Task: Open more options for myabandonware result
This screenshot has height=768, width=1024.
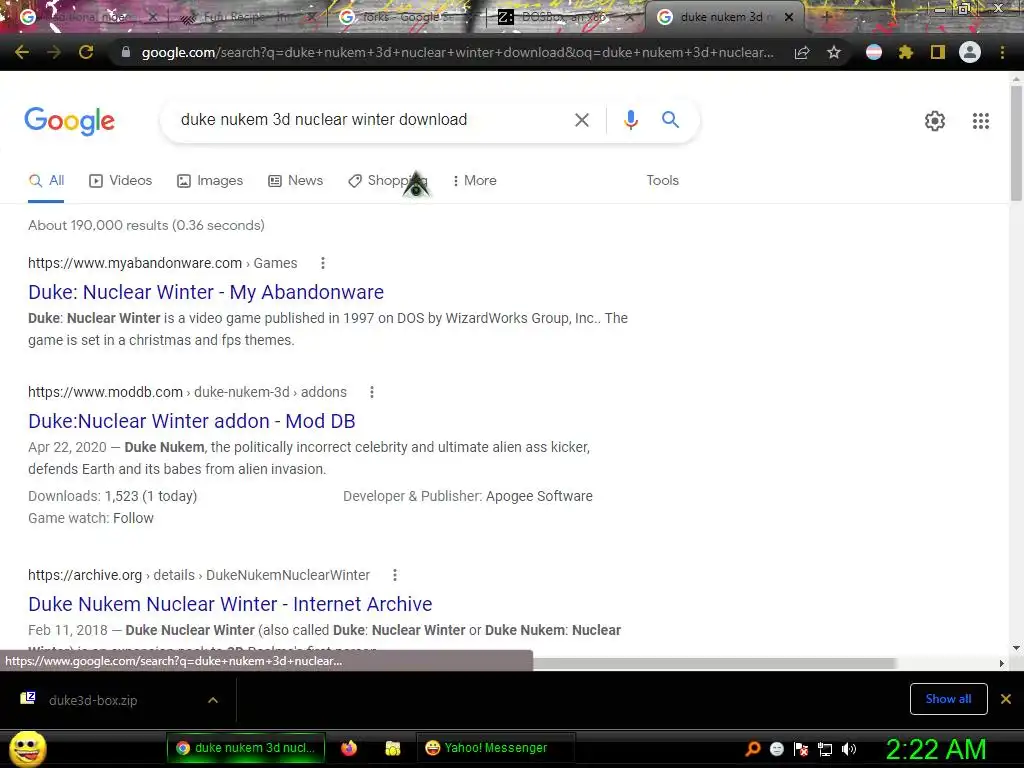Action: (323, 263)
